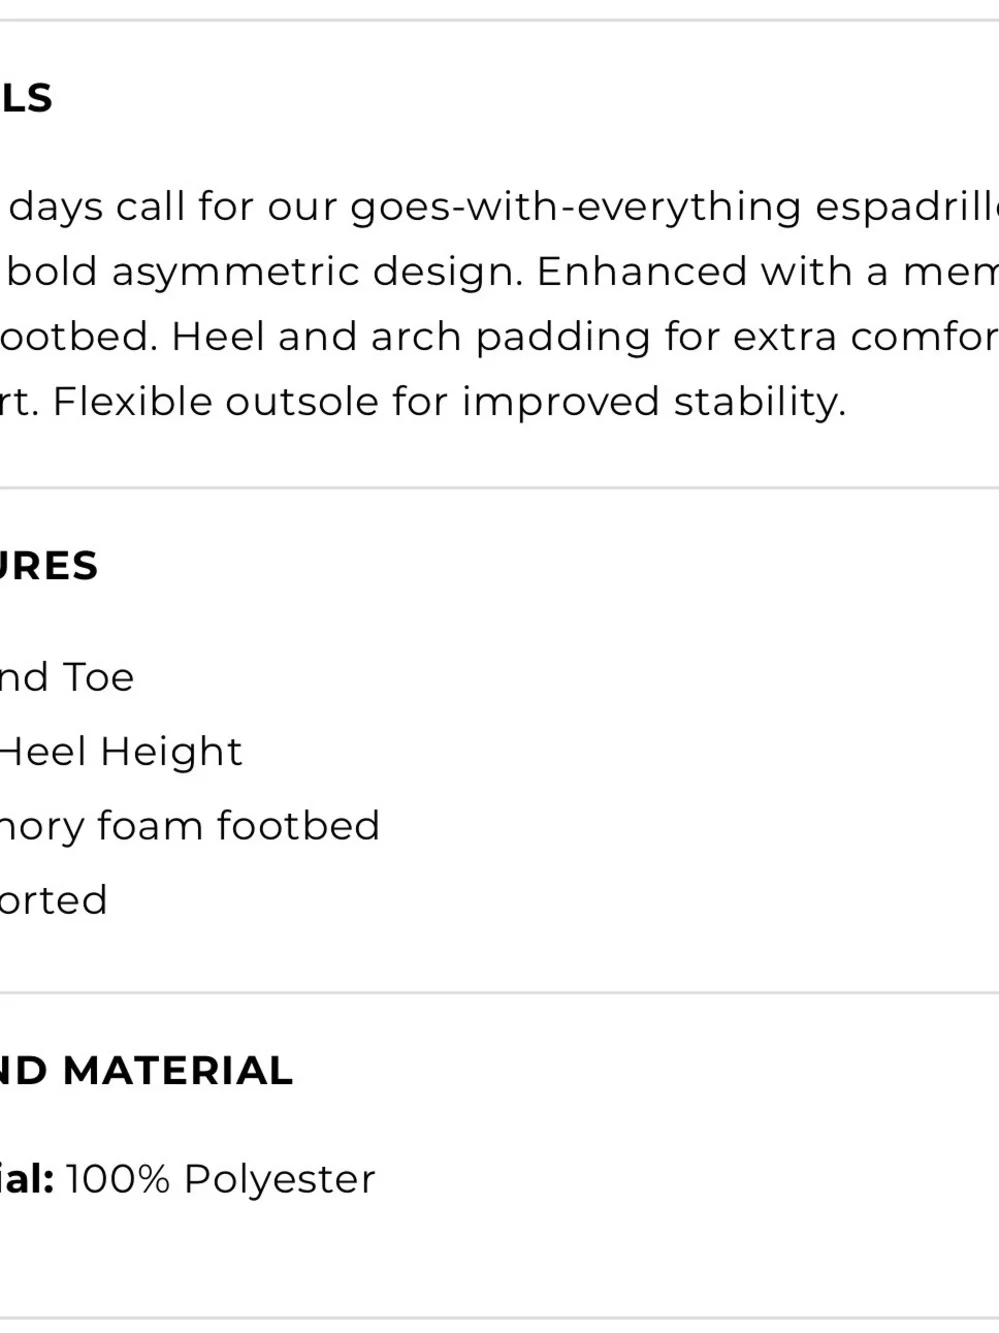Collapse the section heading ending in "URES"
Image resolution: width=999 pixels, height=1333 pixels.
point(49,566)
